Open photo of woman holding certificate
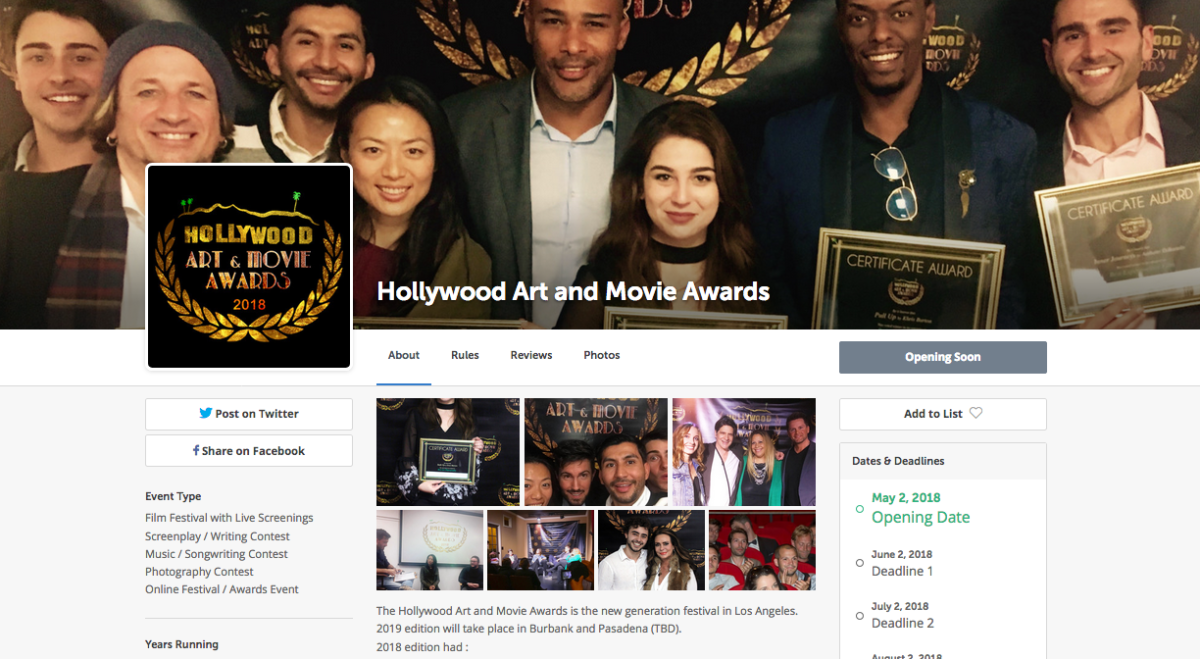The image size is (1200, 659). point(448,452)
